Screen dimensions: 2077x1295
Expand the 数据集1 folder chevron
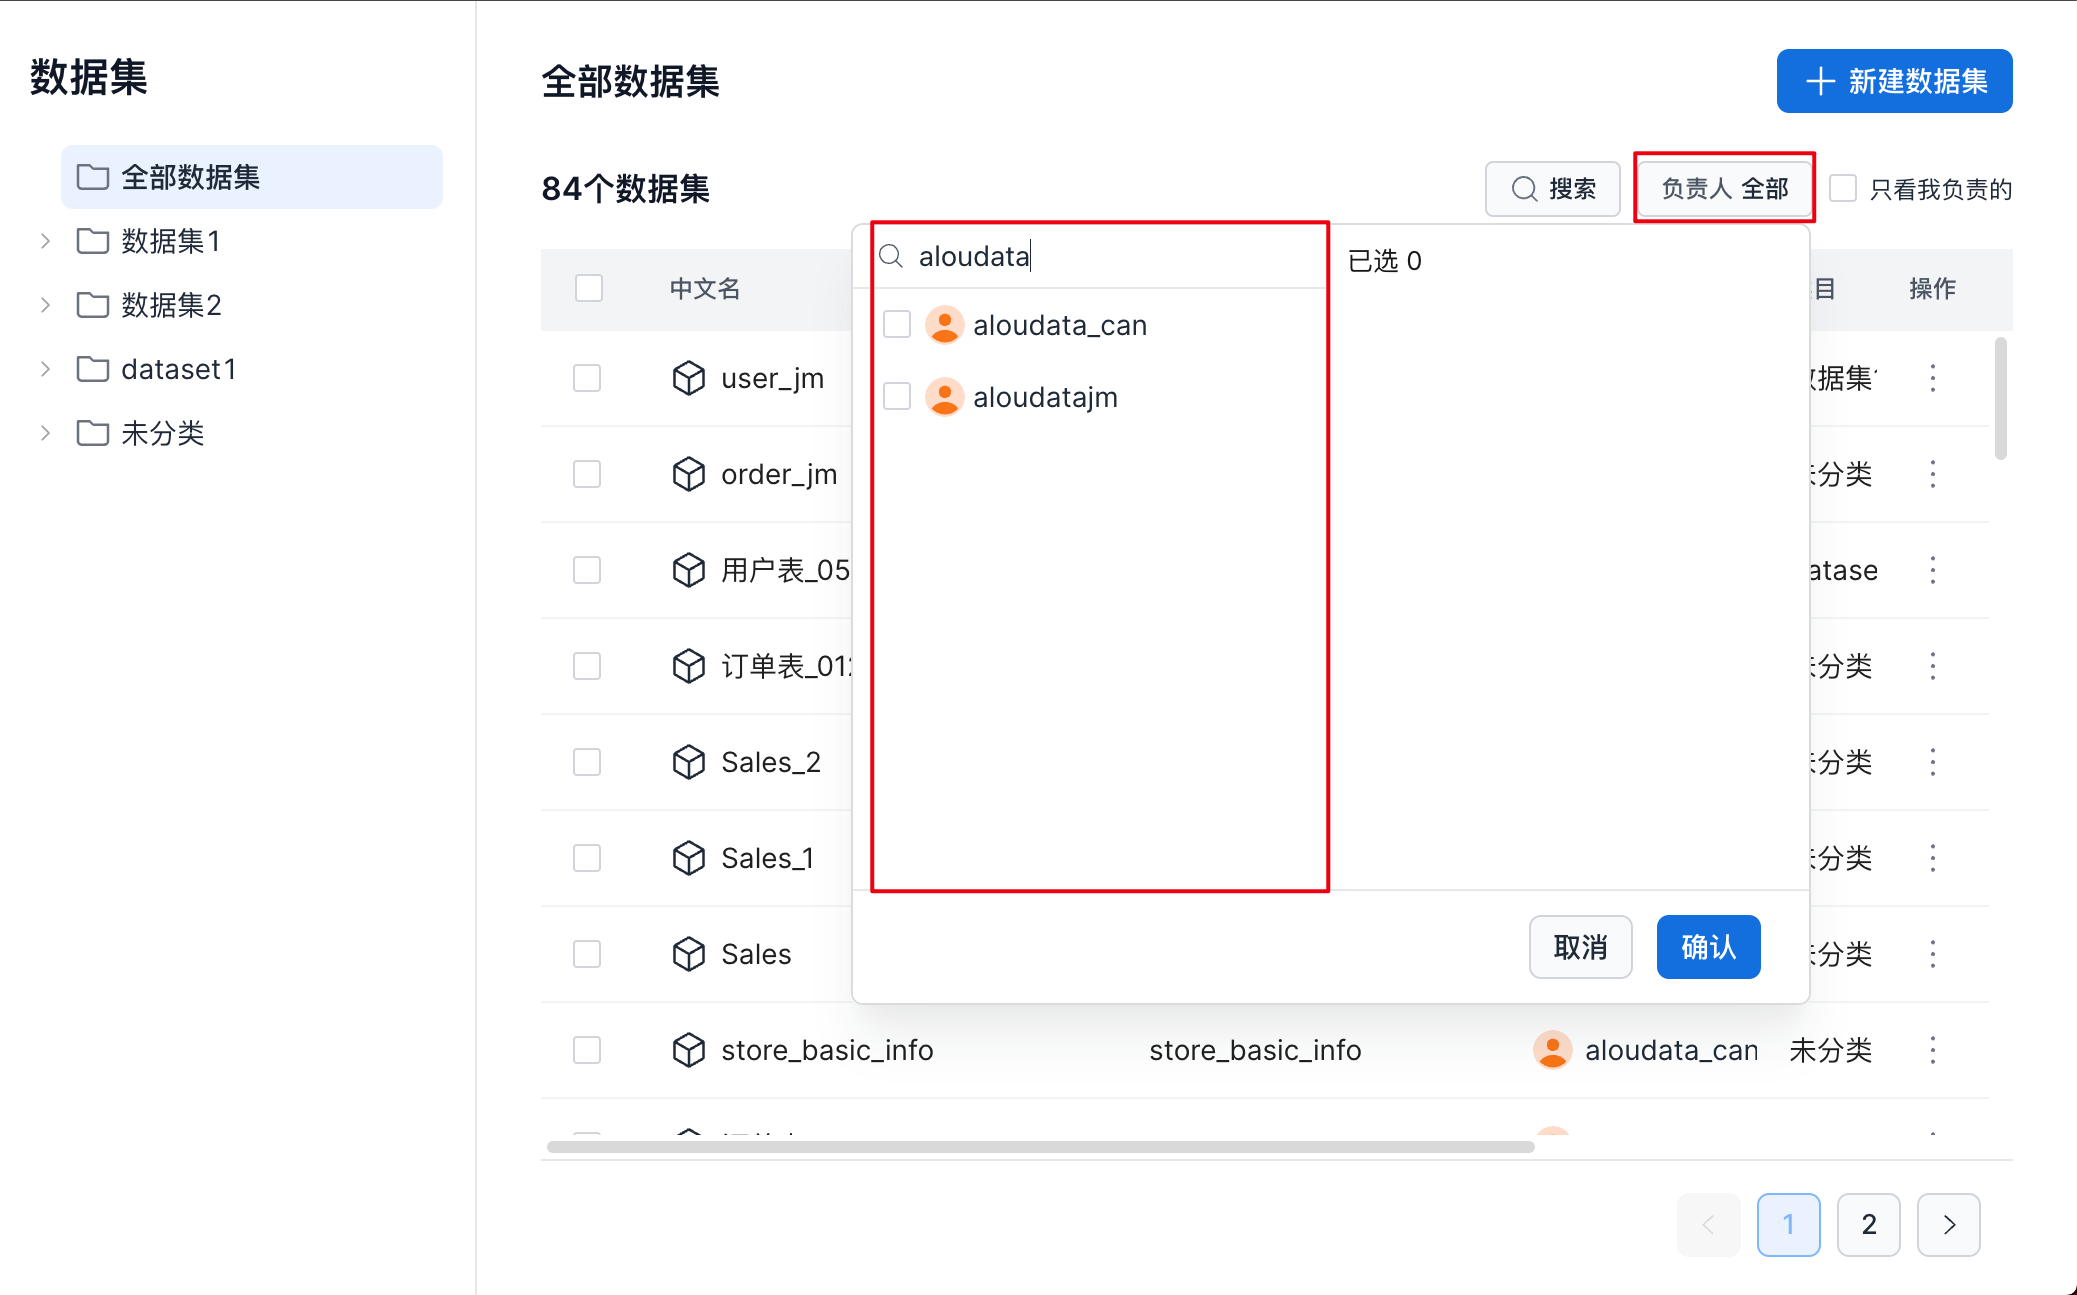45,241
